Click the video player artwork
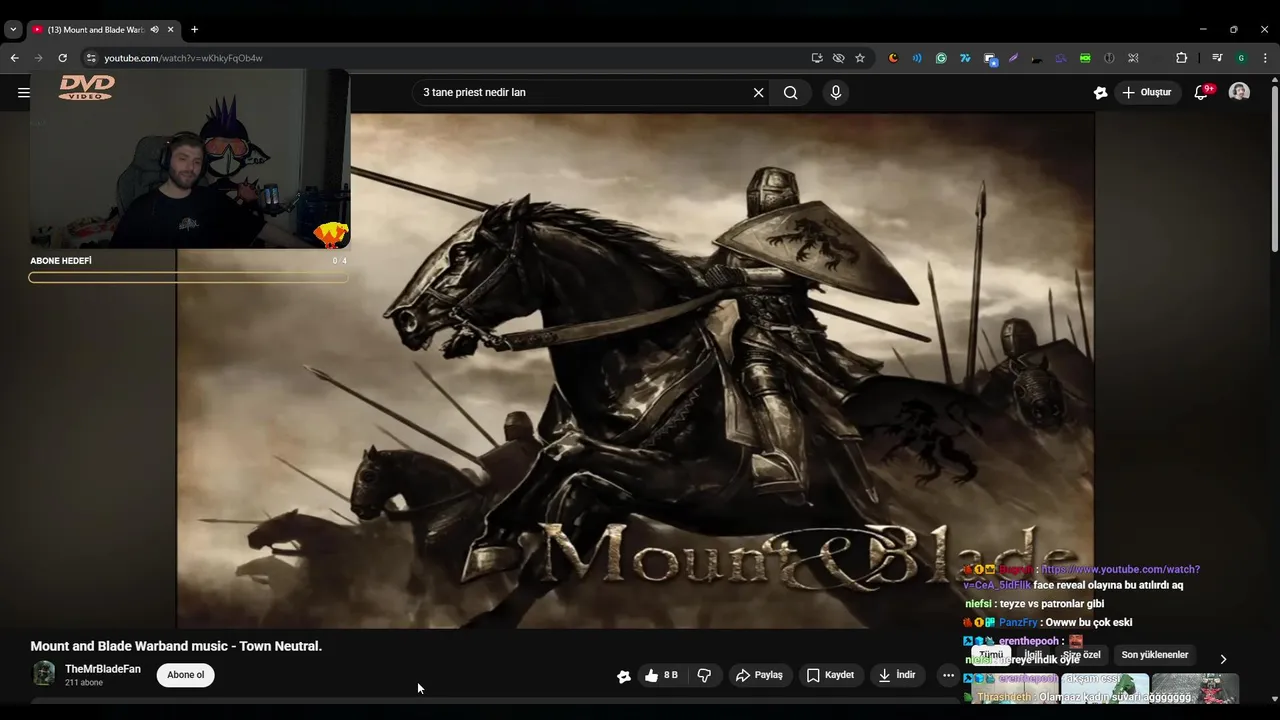The image size is (1280, 720). coord(636,370)
